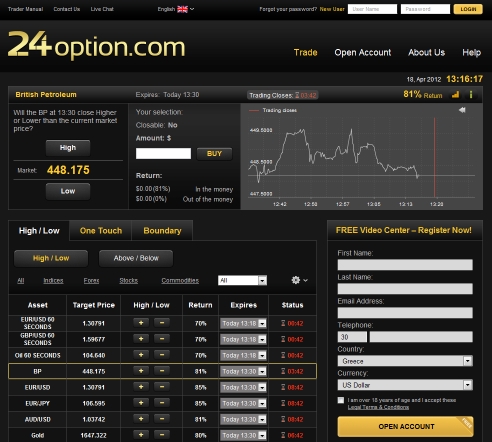Image resolution: width=492 pixels, height=442 pixels.
Task: Click the yellow OPEN ACCOUNT button
Action: tap(406, 427)
